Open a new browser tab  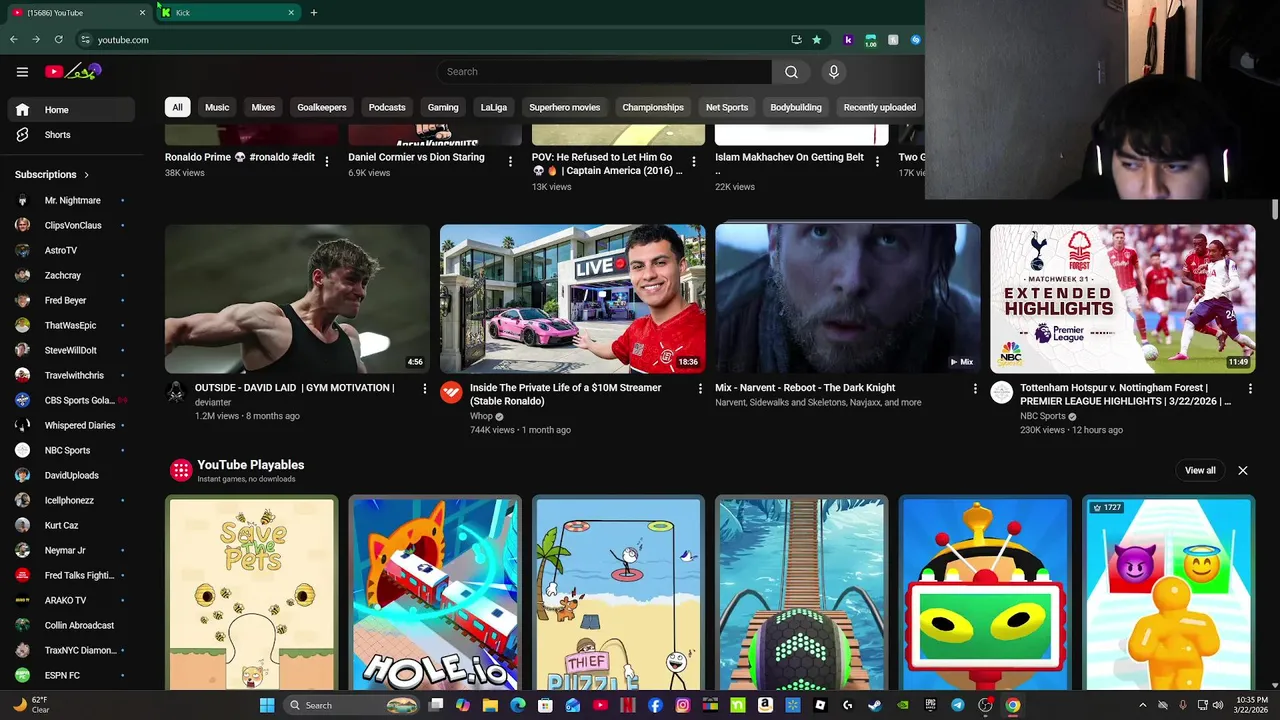(314, 12)
